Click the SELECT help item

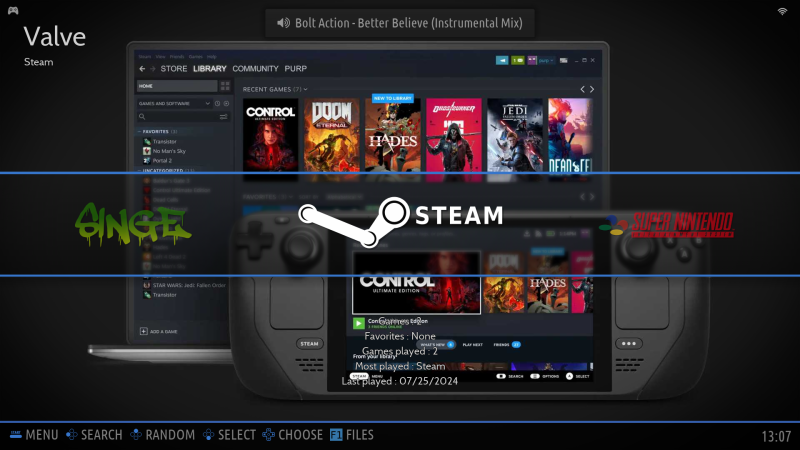[x=229, y=435]
